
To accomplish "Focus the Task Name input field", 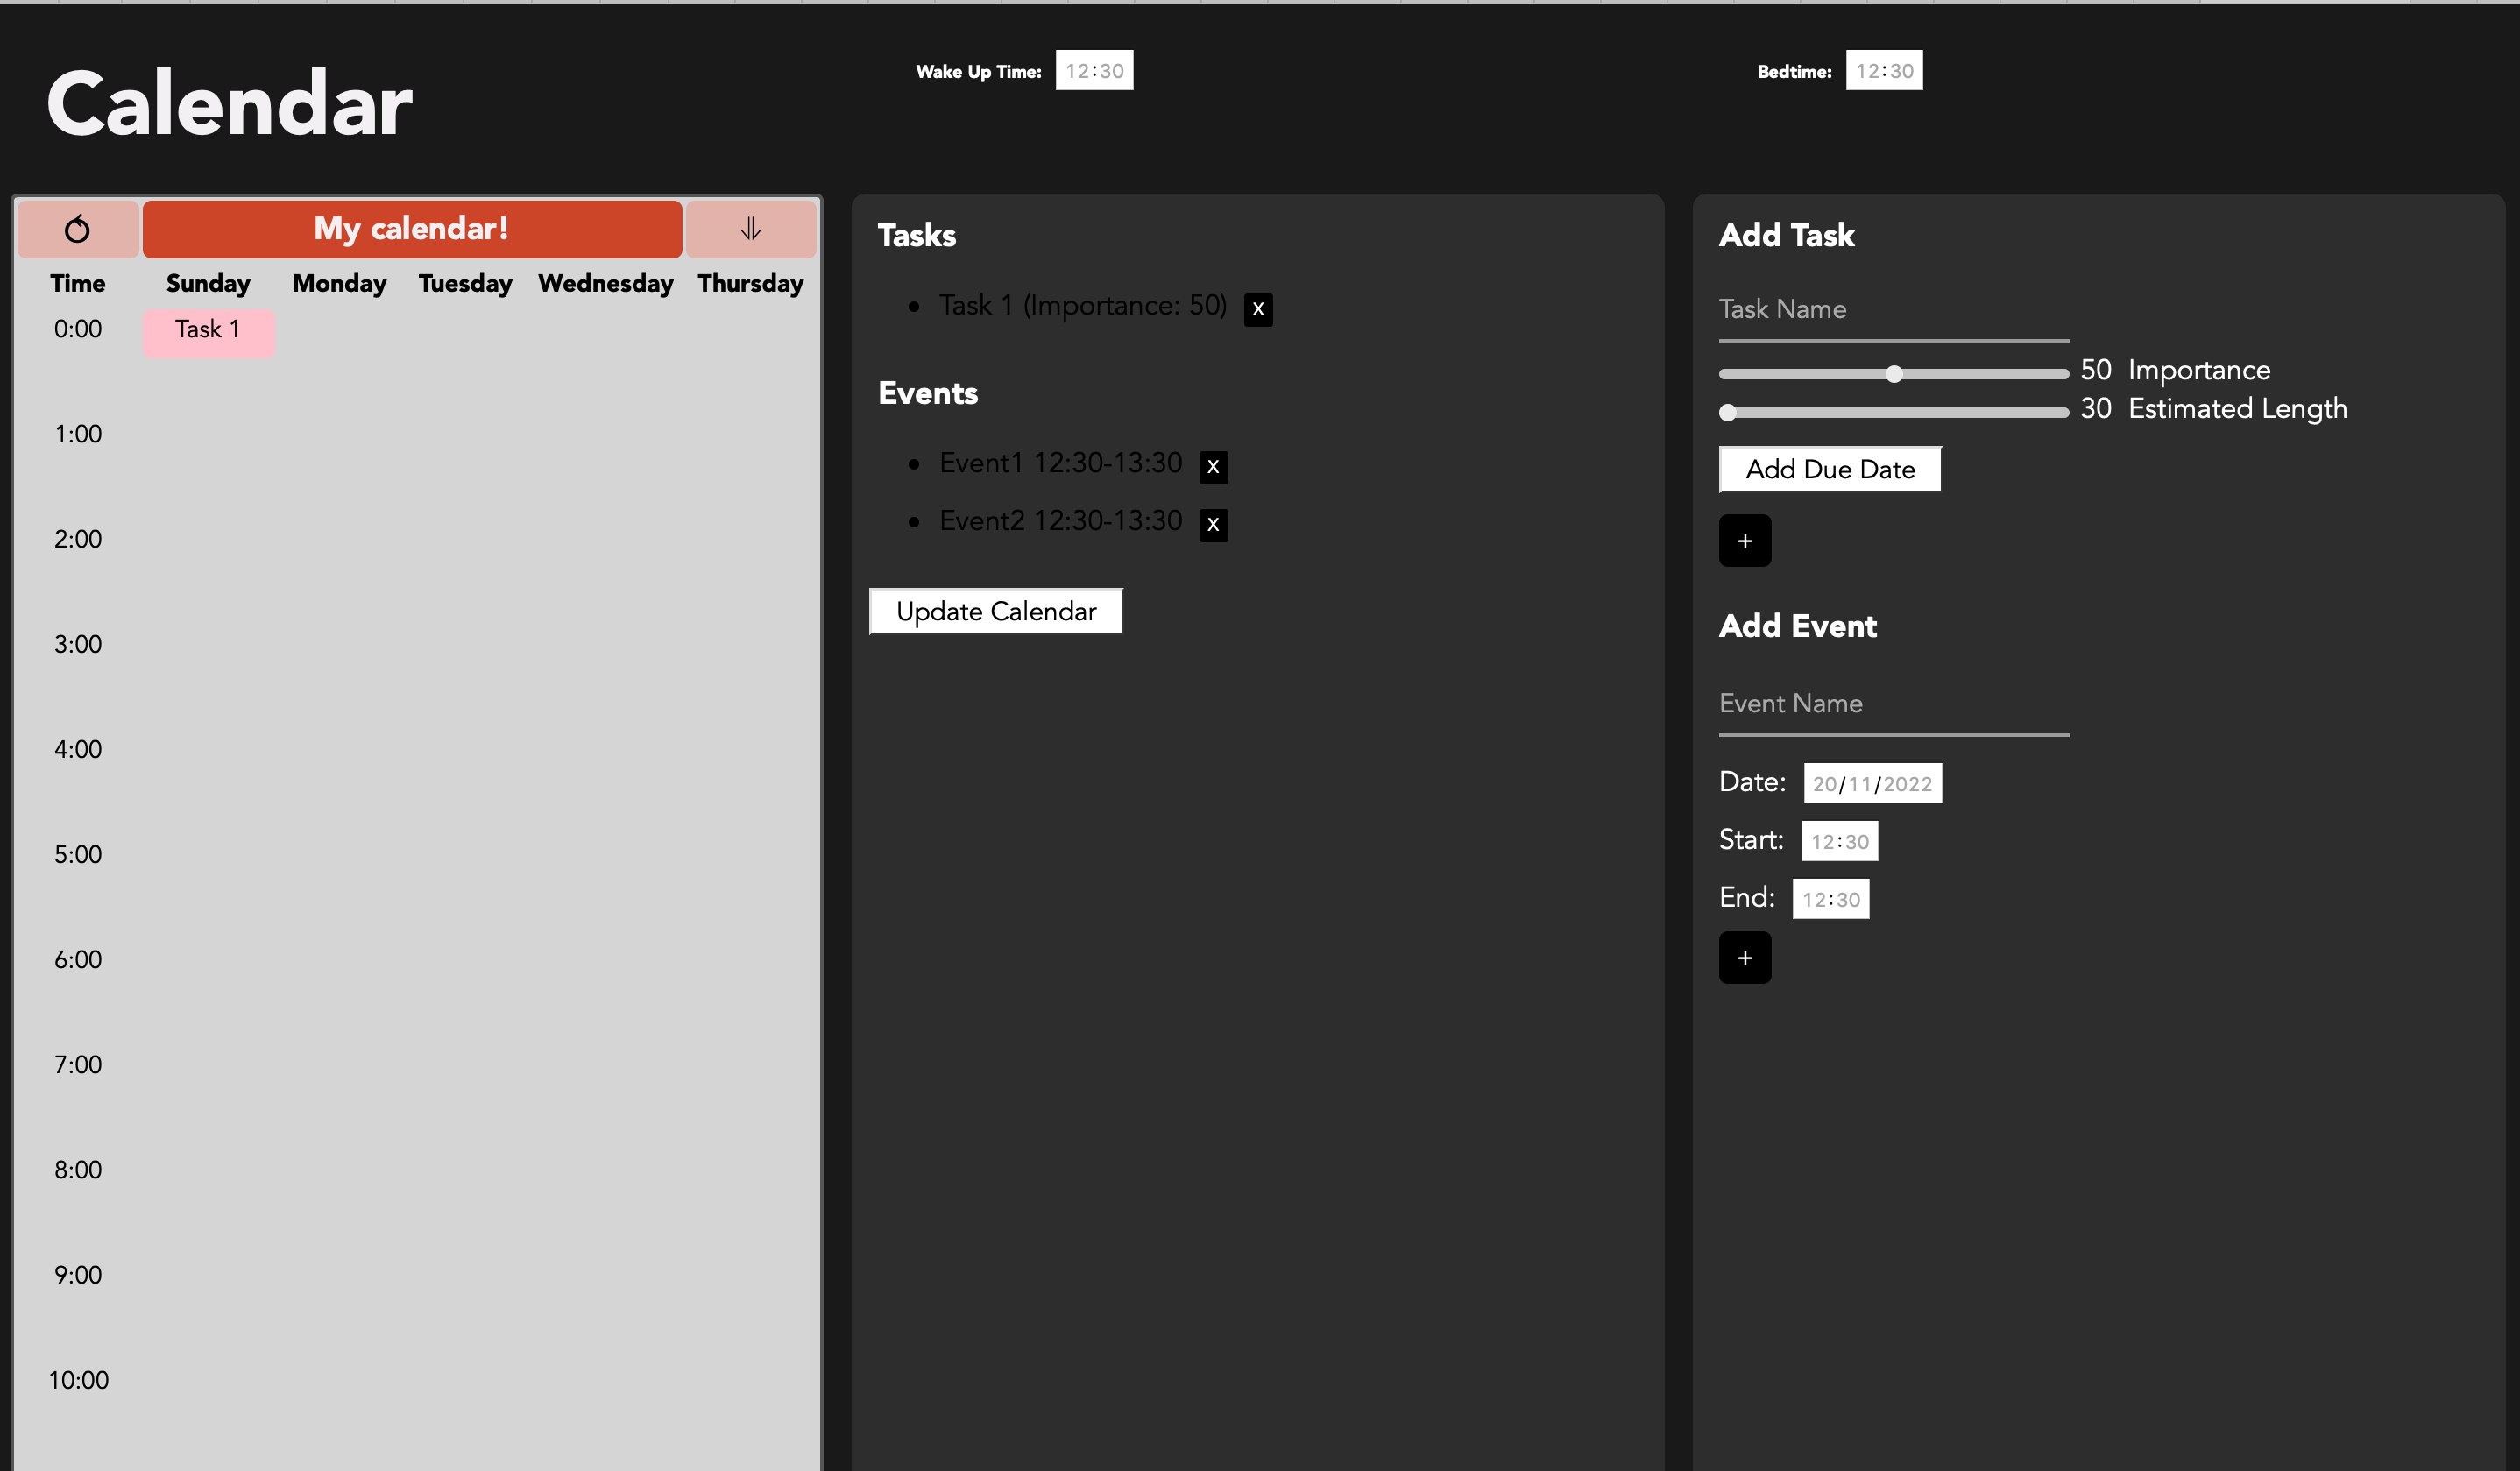I will [1892, 310].
